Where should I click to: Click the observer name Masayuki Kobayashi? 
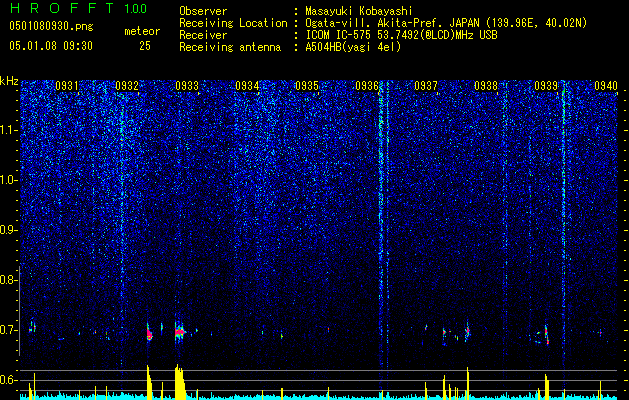[359, 11]
